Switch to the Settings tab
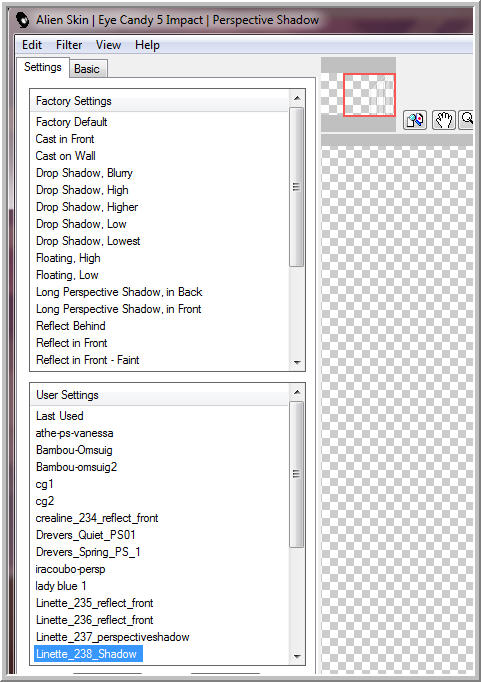The height and width of the screenshot is (682, 481). click(43, 67)
